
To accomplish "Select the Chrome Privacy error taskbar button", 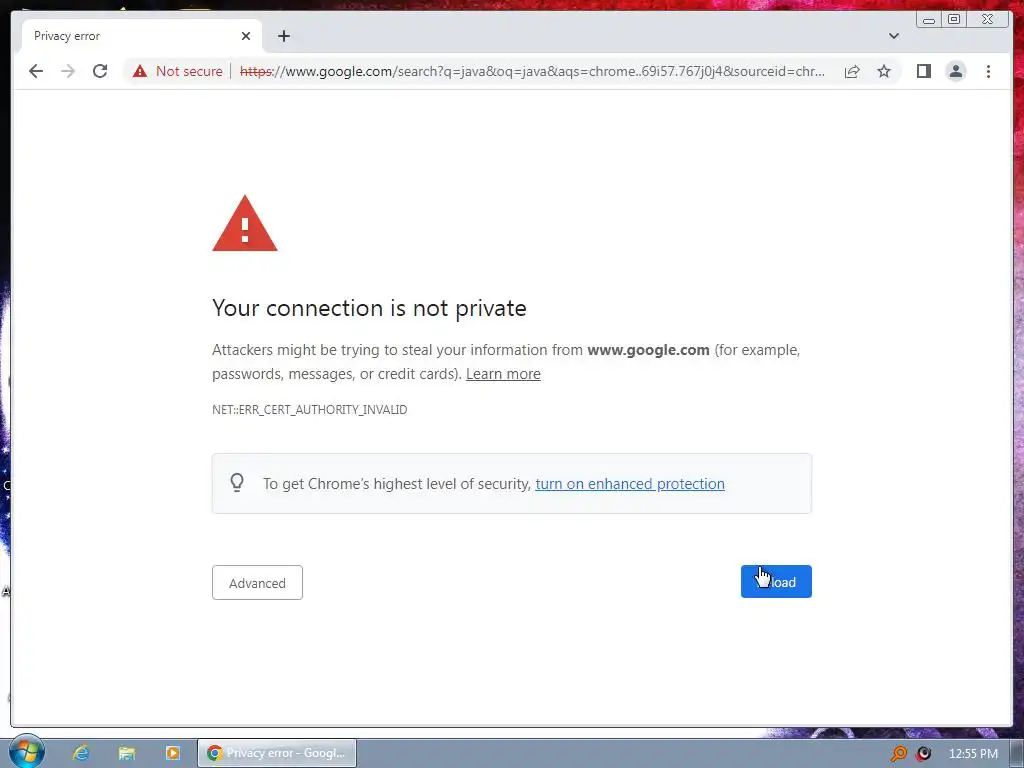I will (277, 753).
